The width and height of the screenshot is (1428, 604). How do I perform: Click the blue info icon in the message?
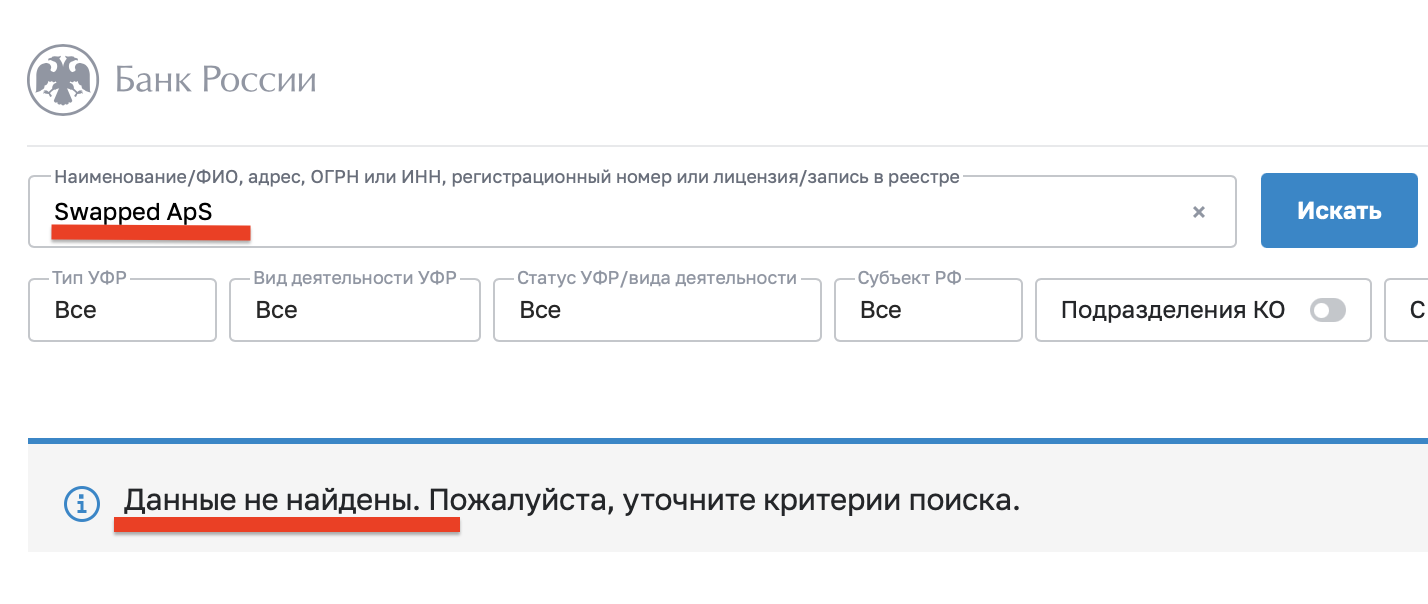point(82,503)
